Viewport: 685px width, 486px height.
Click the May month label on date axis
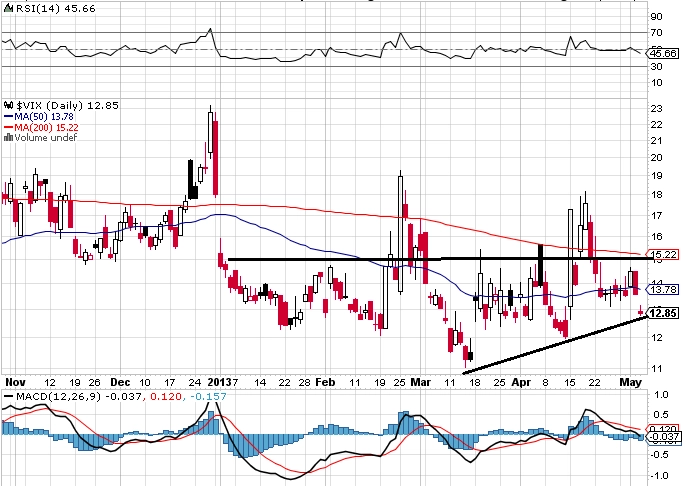(x=631, y=382)
